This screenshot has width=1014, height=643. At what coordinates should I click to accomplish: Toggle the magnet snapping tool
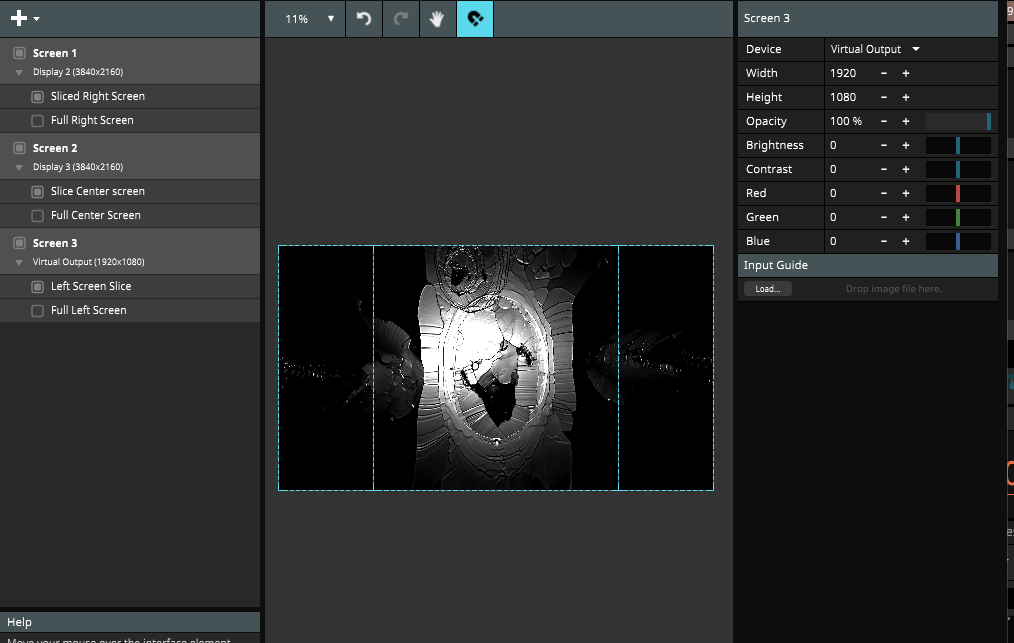tap(475, 19)
